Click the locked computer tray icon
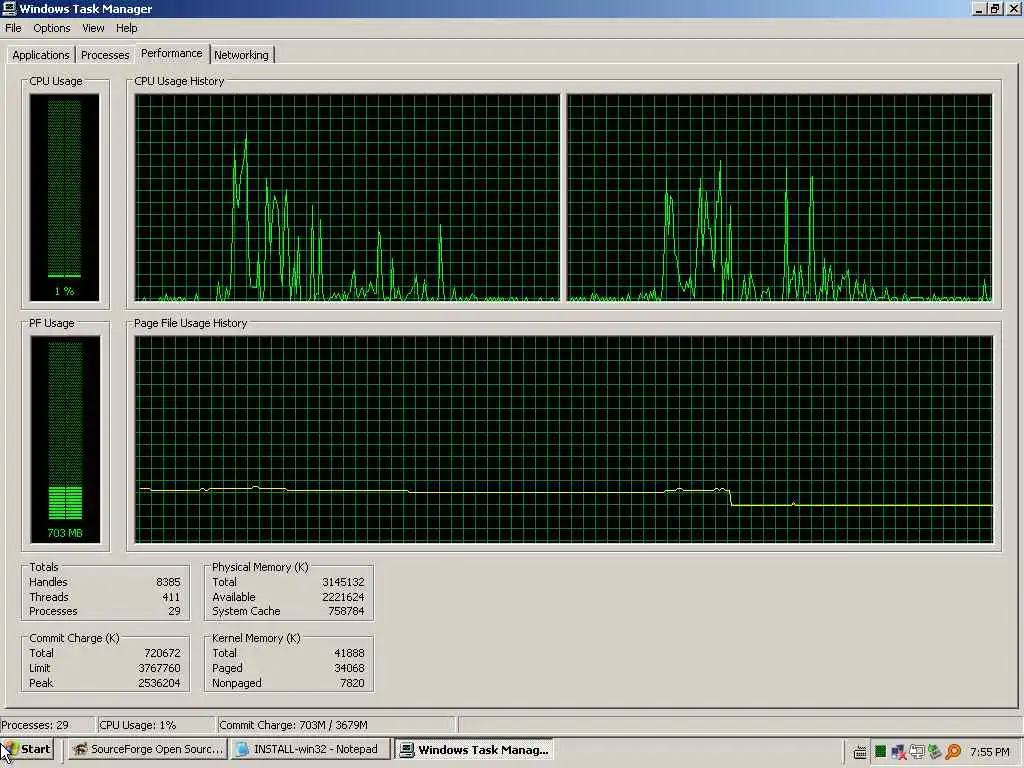This screenshot has width=1024, height=768. coord(916,752)
